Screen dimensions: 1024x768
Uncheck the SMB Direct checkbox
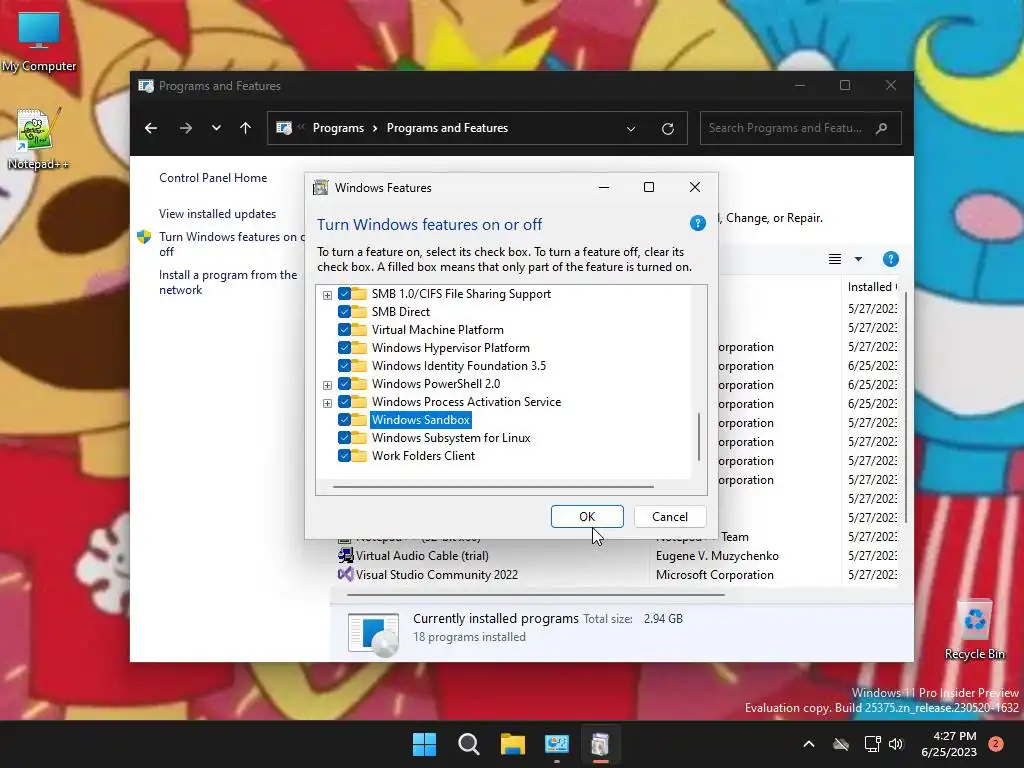(x=344, y=312)
